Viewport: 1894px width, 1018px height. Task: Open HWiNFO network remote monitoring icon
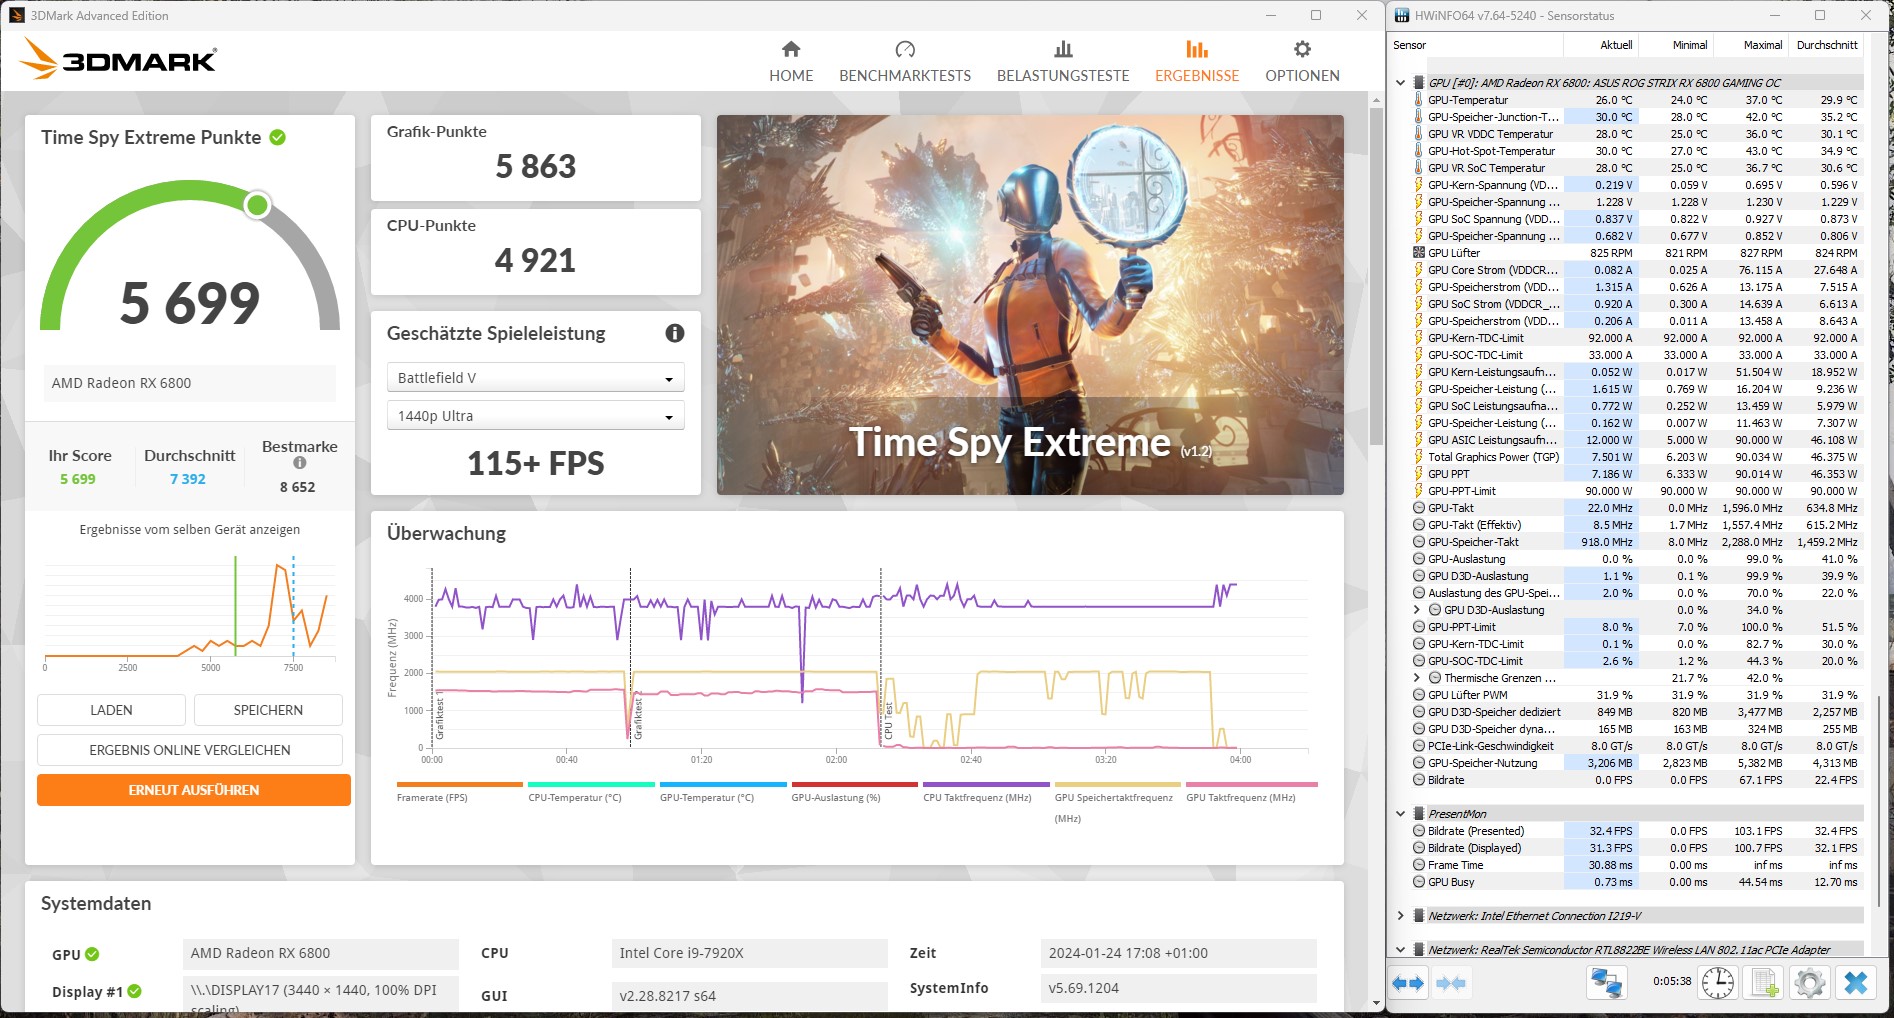point(1607,983)
